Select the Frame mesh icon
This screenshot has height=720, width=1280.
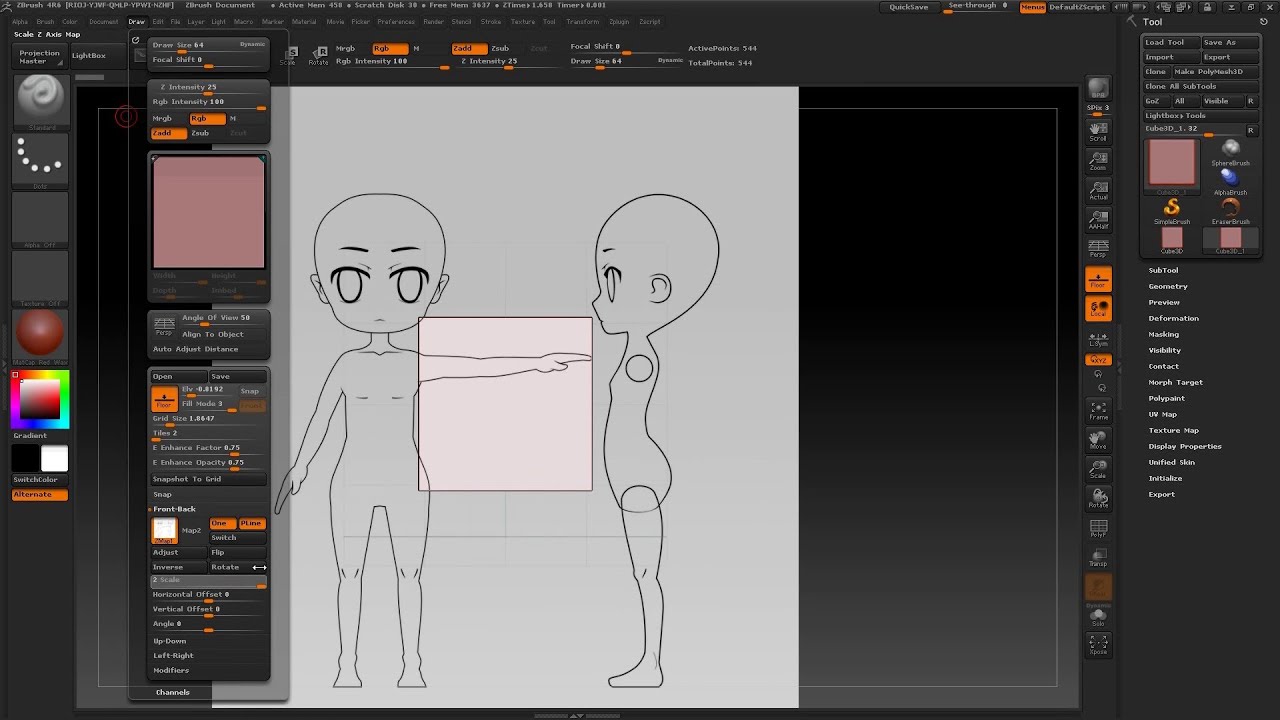point(1098,410)
